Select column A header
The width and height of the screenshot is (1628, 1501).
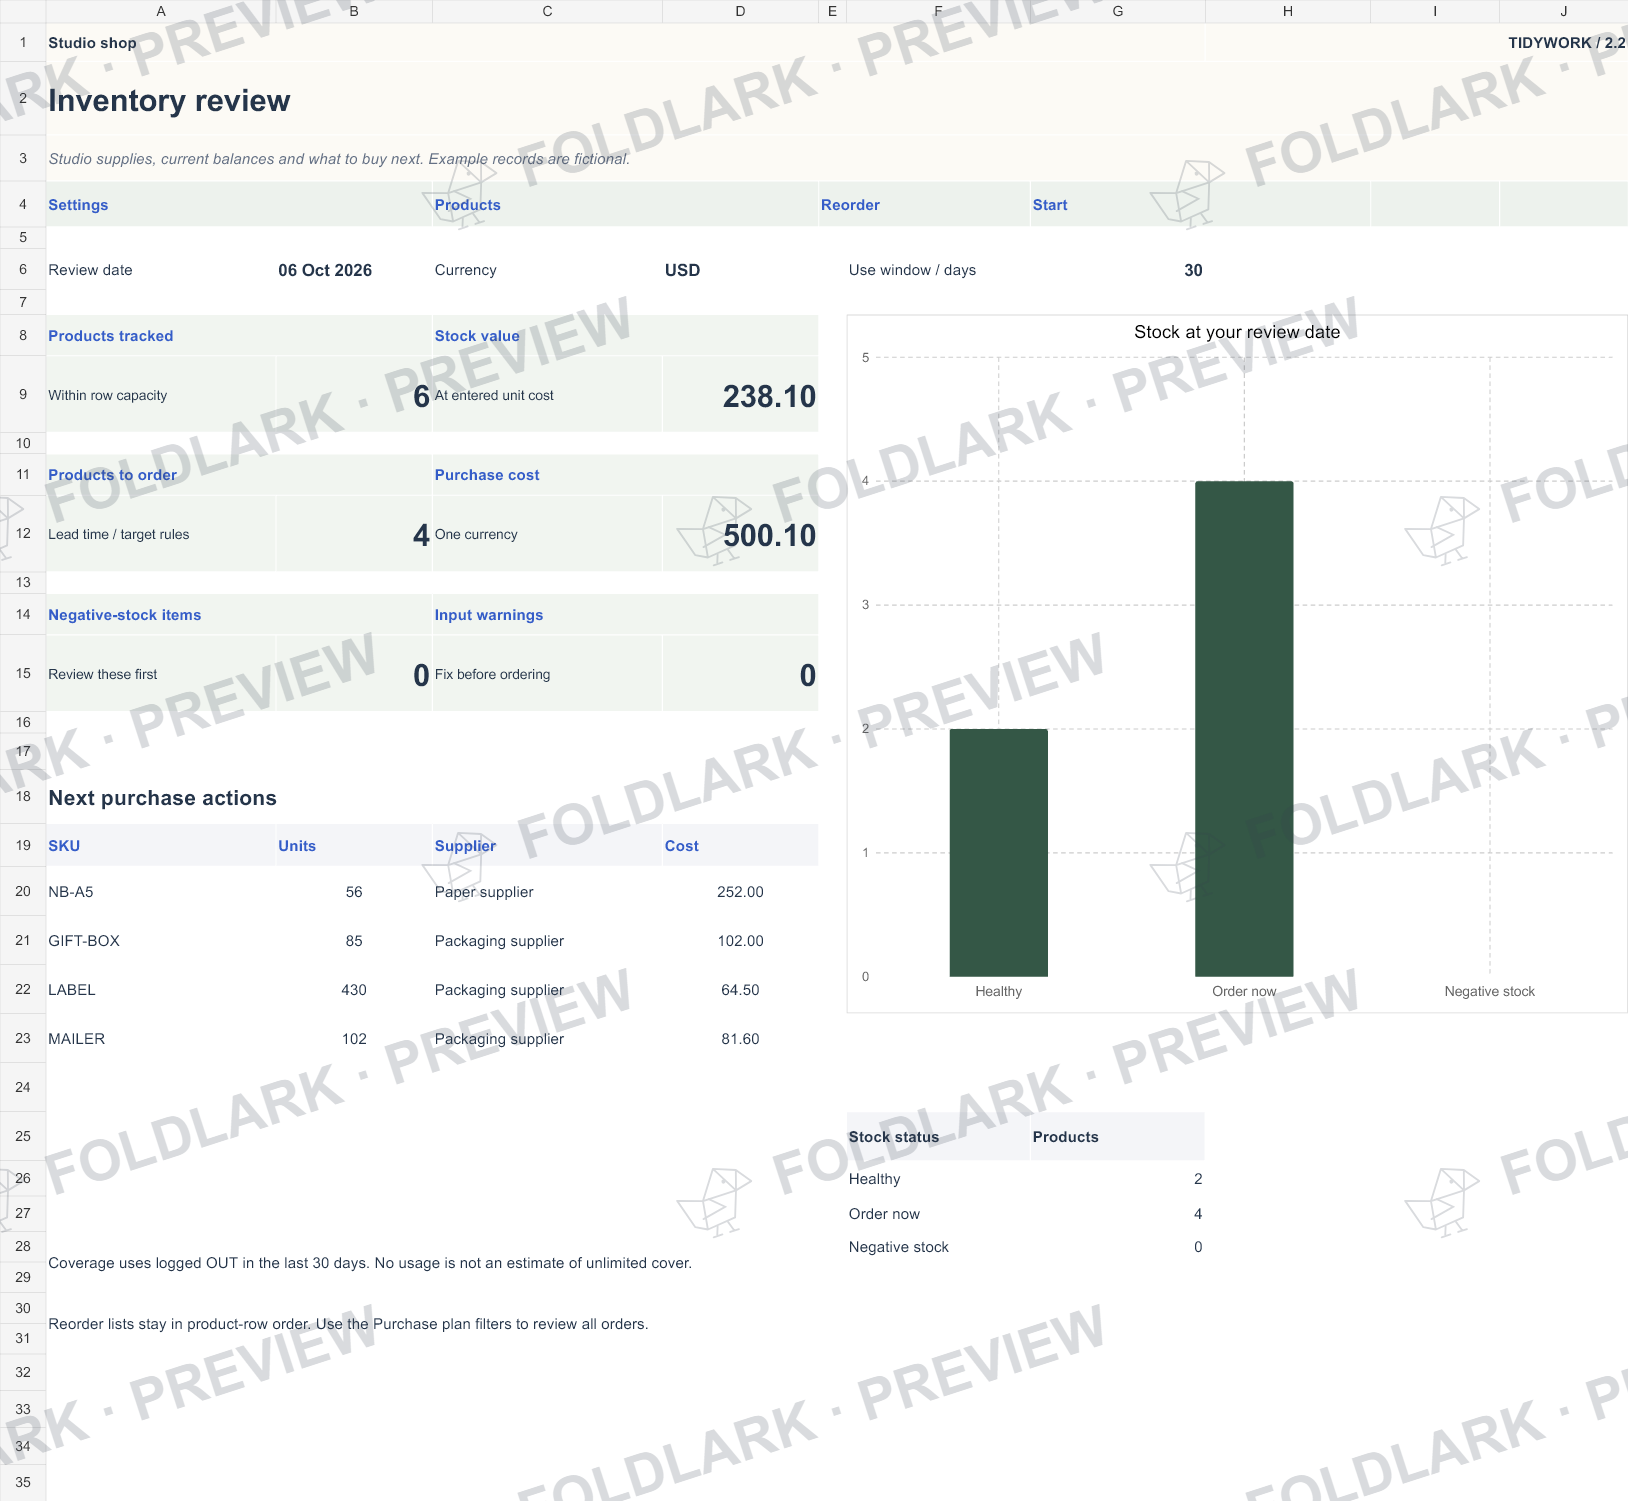tap(161, 11)
